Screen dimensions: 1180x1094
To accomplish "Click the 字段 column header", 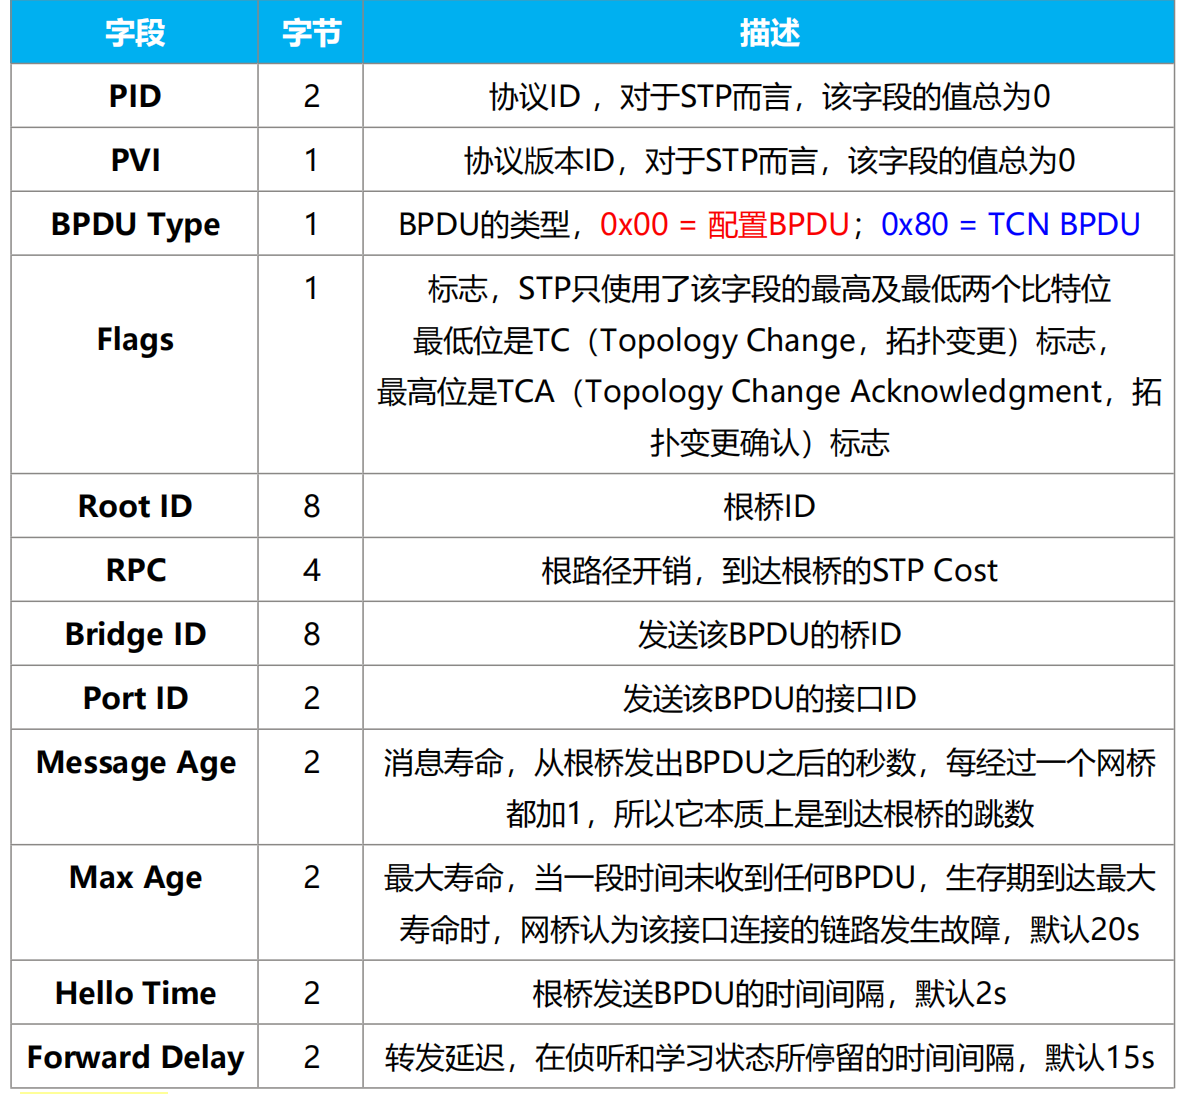I will pos(135,32).
